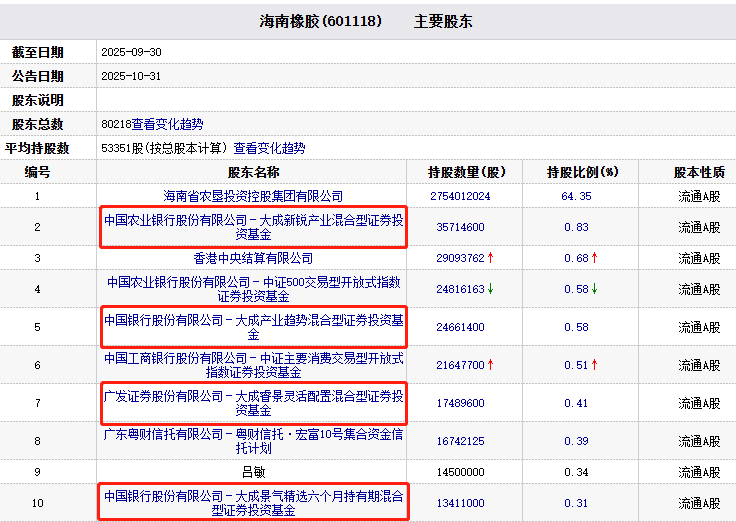Click red up arrow beside 0.68 percentage
736x522 pixels.
click(596, 258)
